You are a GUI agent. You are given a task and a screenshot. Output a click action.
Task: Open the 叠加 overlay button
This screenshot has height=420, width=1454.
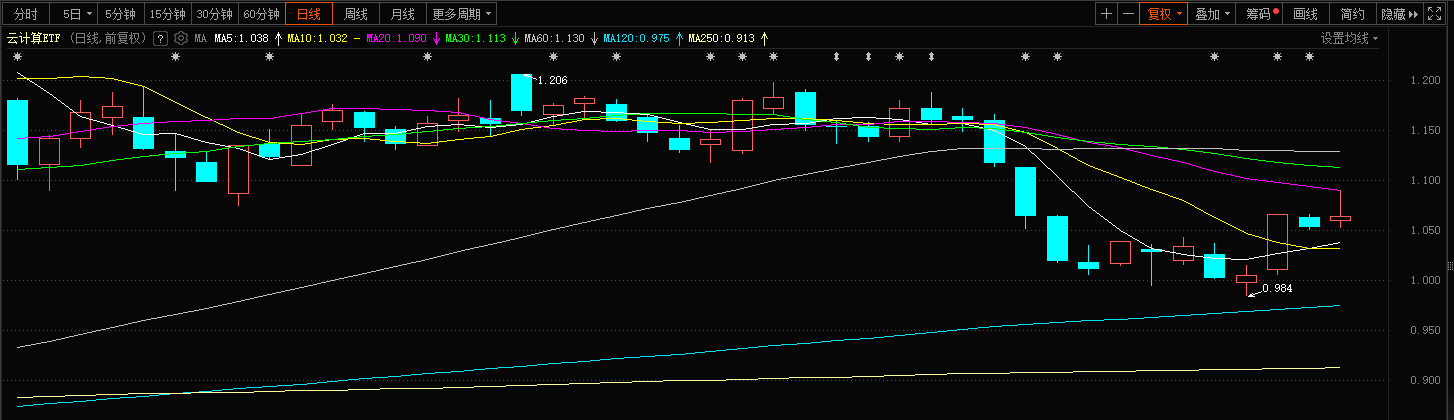point(1212,14)
